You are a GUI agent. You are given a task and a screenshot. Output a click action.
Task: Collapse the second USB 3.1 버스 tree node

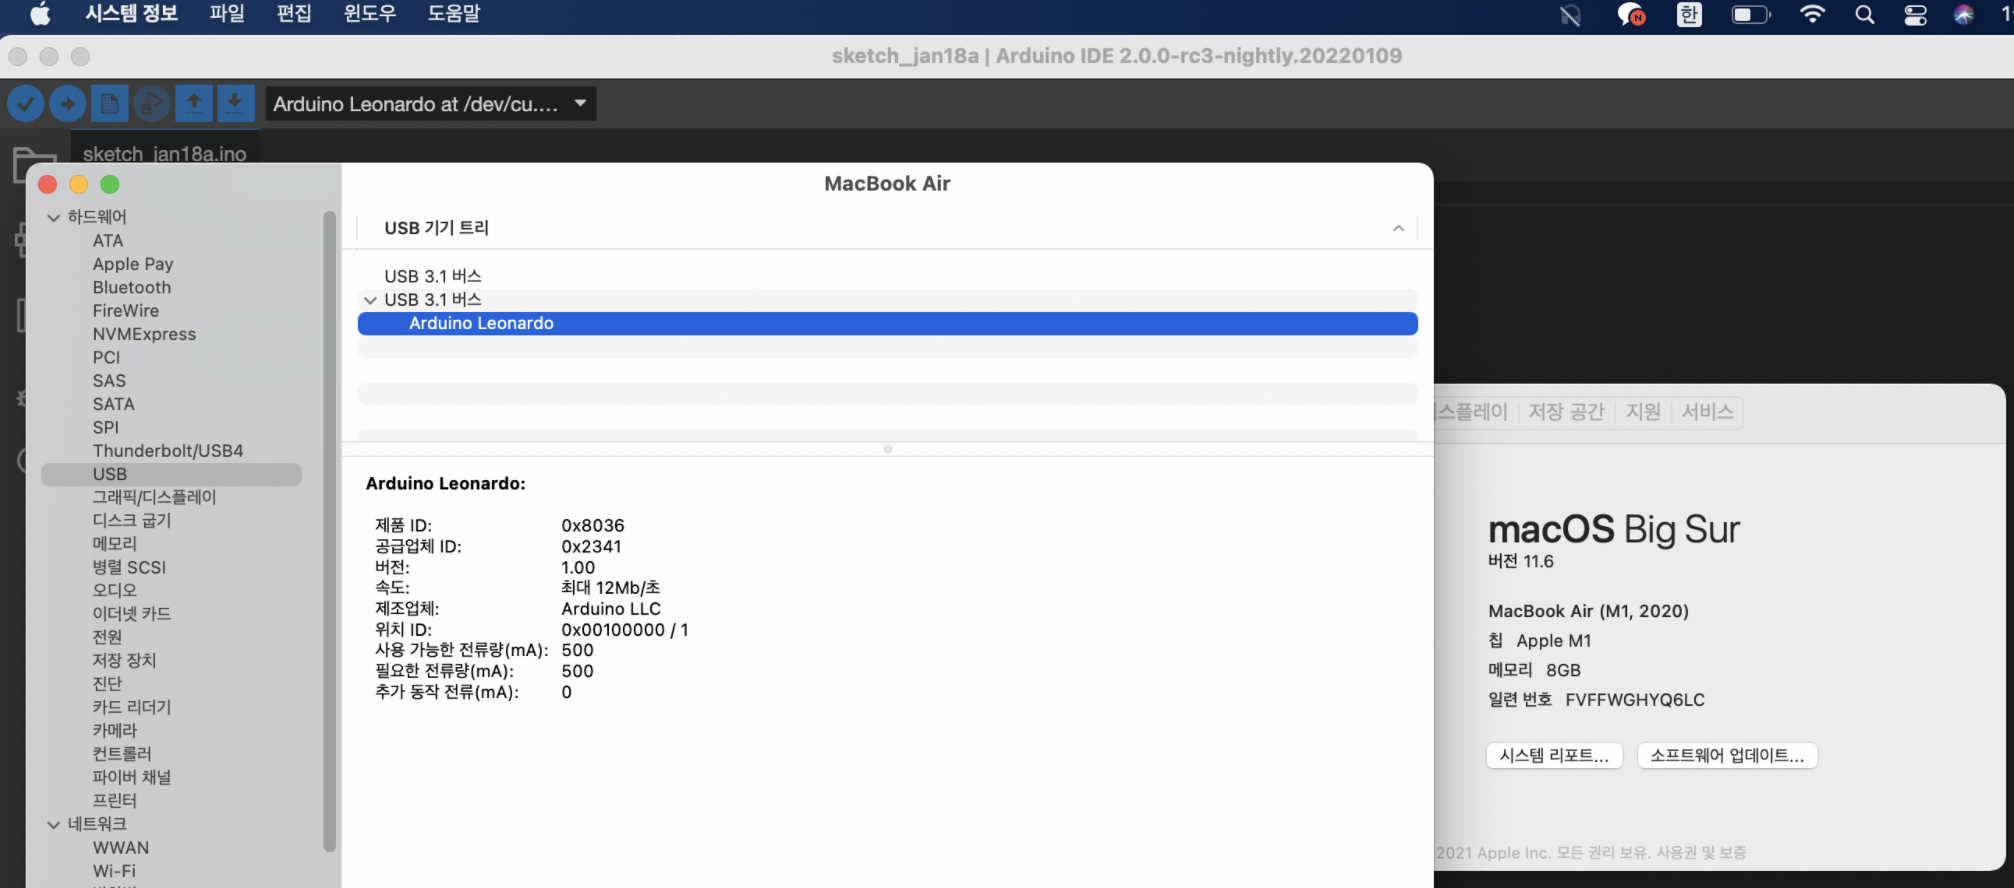click(x=370, y=300)
